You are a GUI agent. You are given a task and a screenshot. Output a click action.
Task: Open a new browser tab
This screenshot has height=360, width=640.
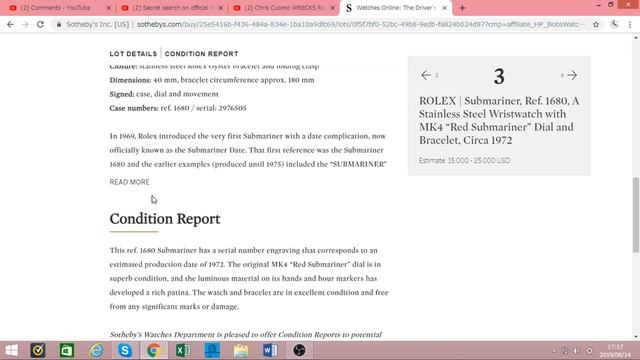(x=462, y=8)
